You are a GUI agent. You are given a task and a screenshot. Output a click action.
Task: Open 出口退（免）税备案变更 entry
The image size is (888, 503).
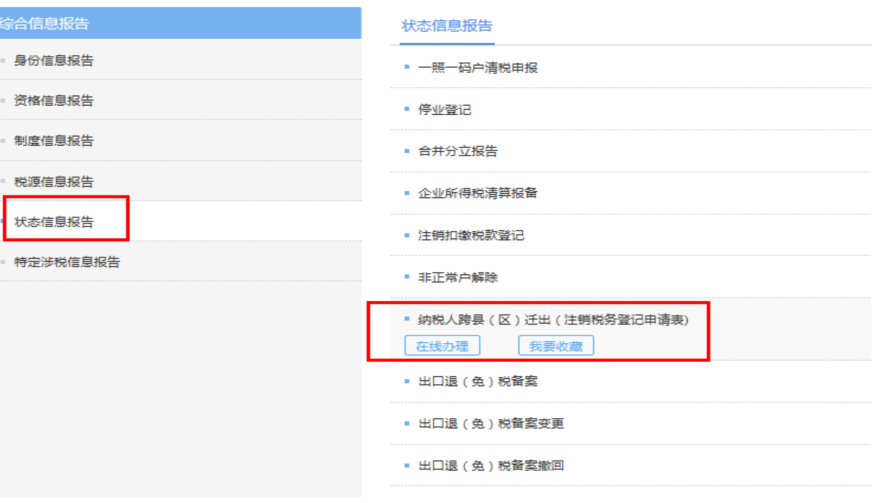(x=491, y=424)
